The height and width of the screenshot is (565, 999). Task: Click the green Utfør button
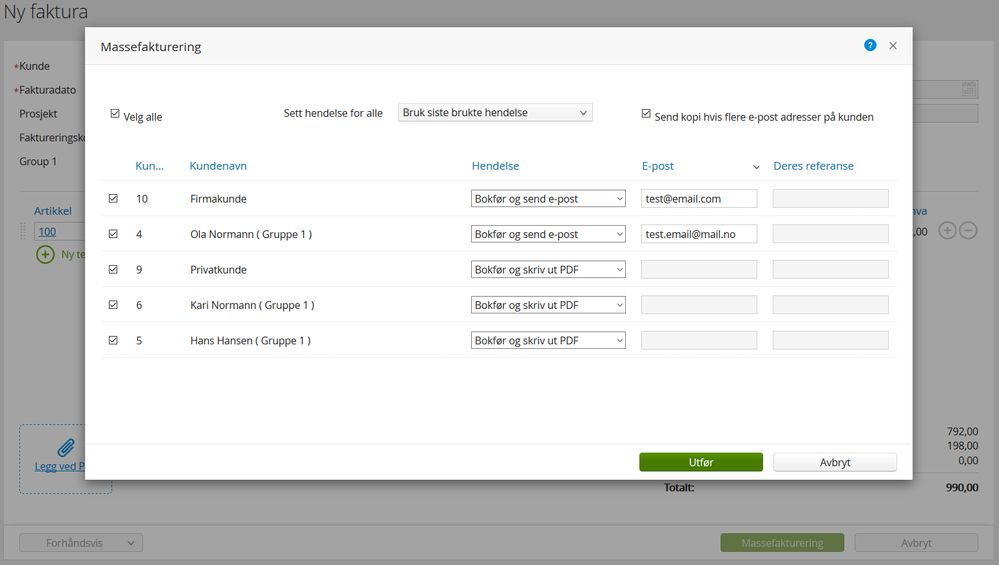click(x=701, y=462)
